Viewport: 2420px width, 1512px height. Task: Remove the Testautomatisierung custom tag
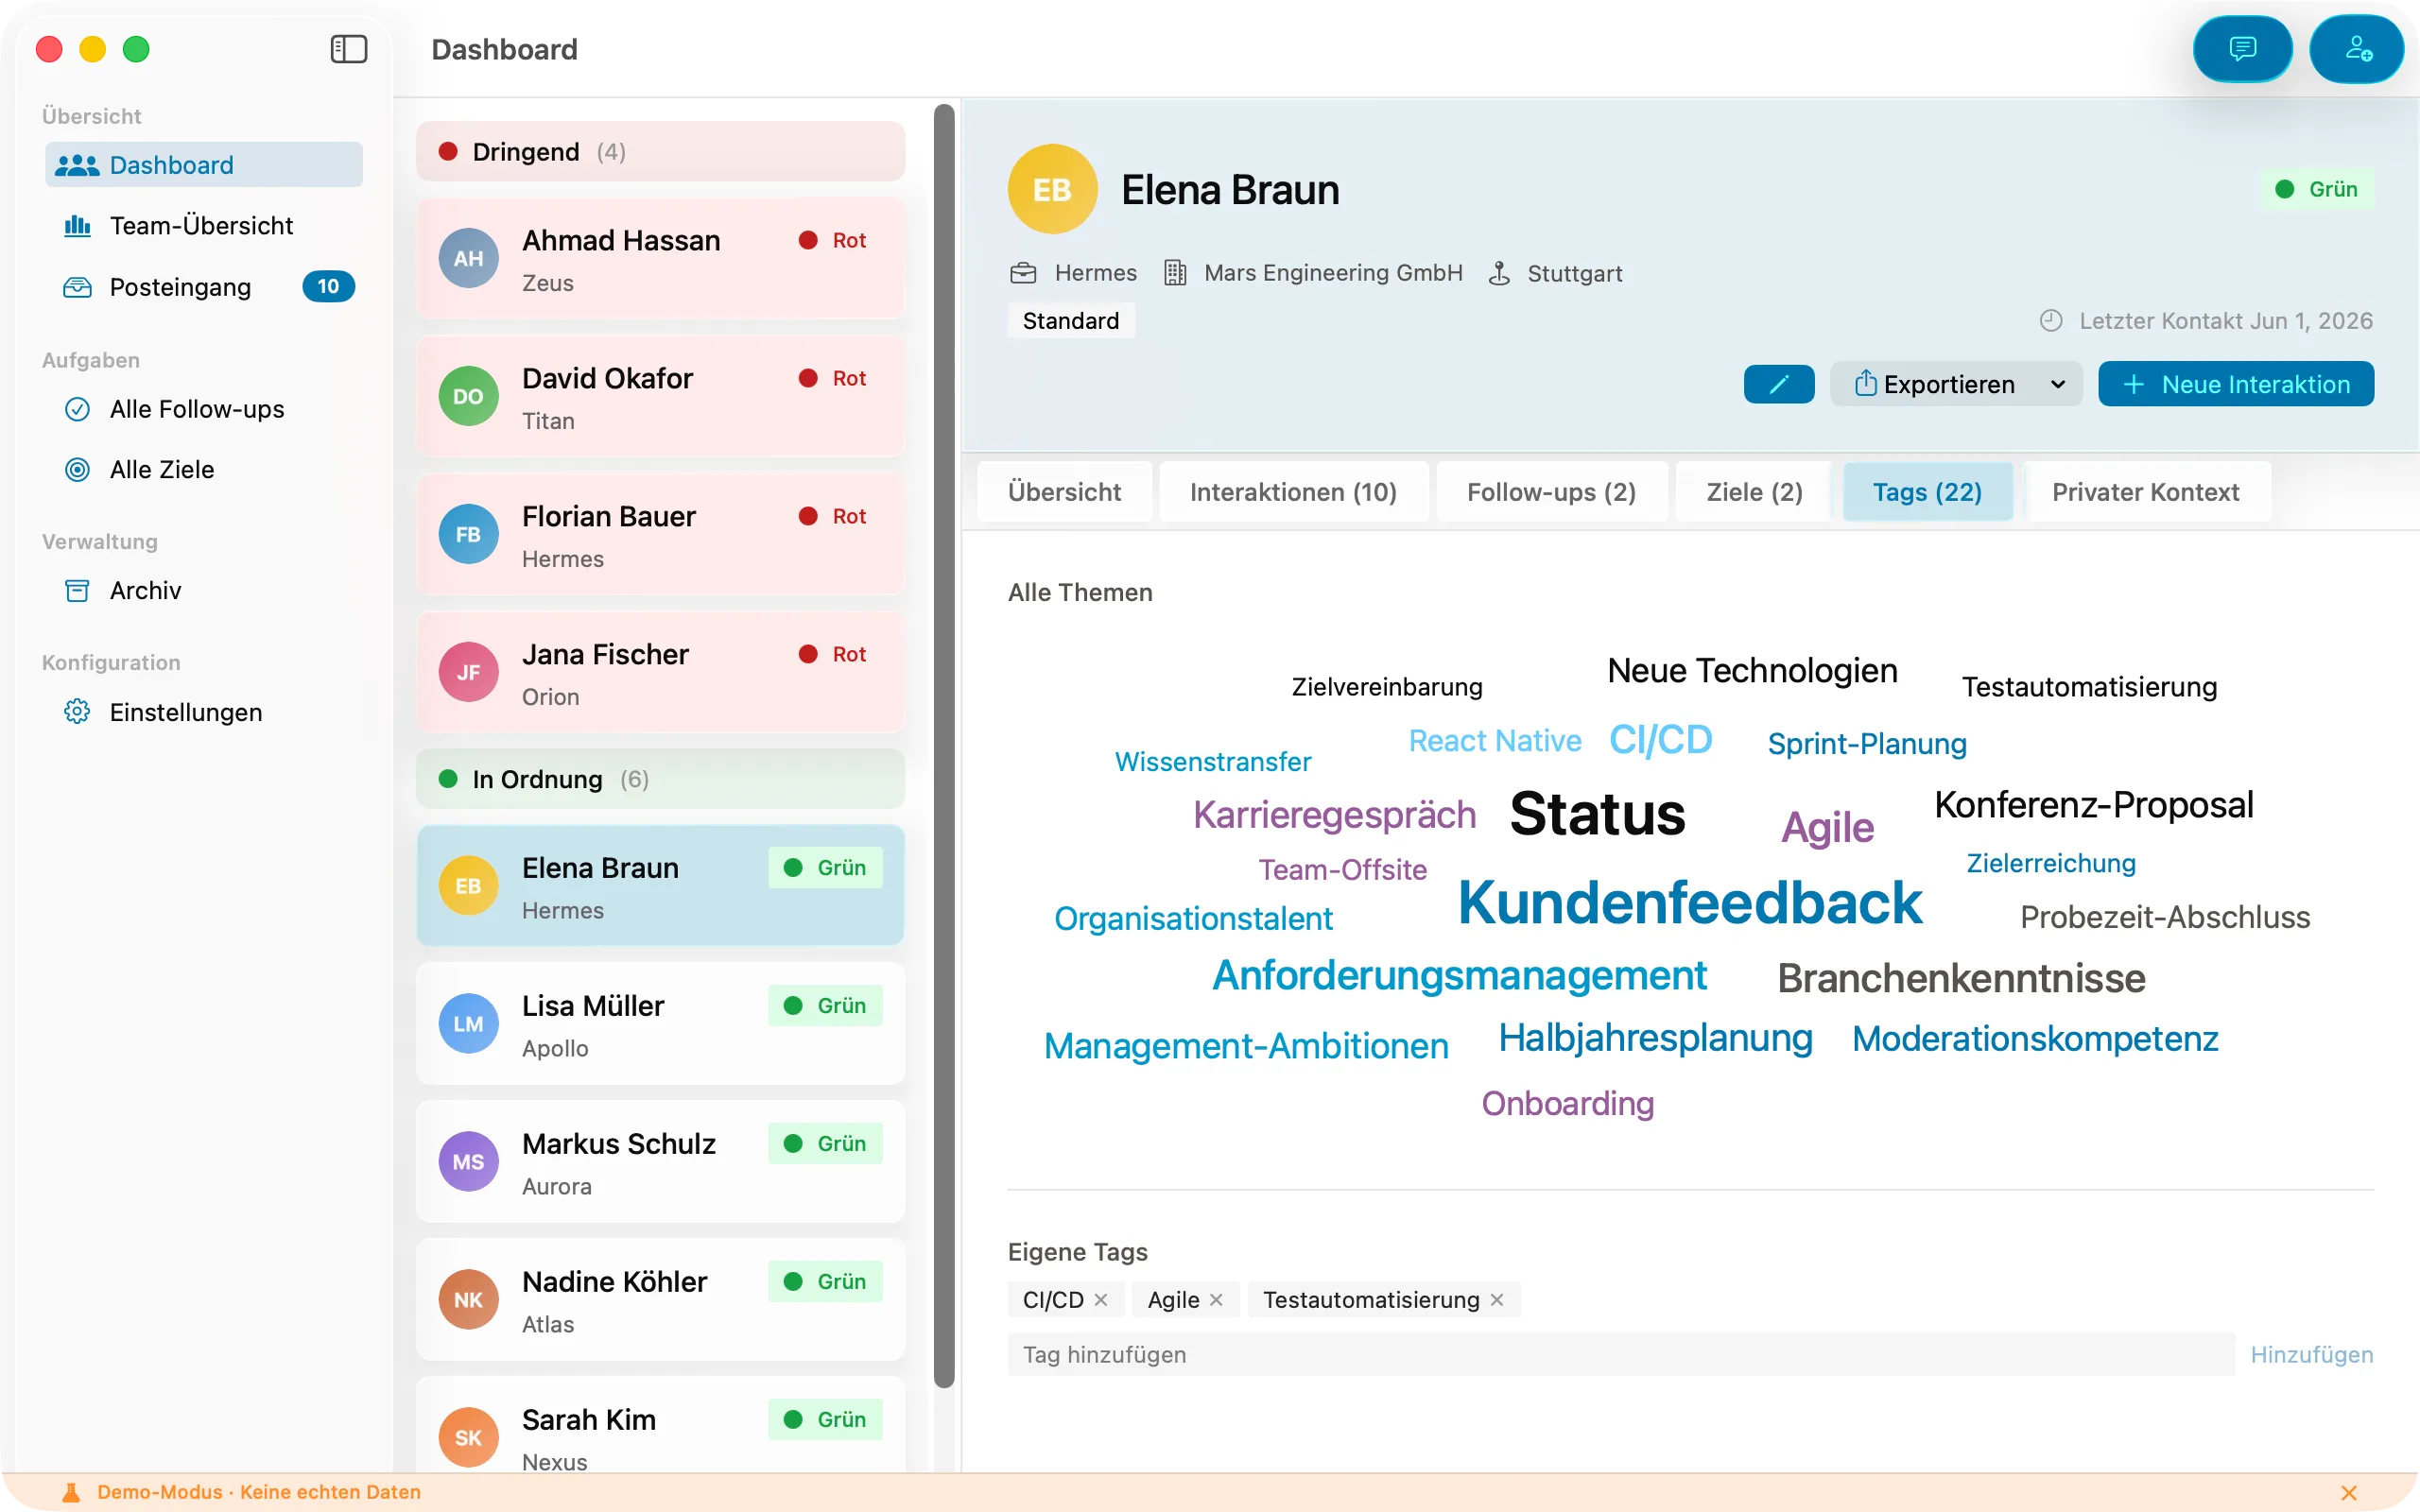(x=1497, y=1299)
